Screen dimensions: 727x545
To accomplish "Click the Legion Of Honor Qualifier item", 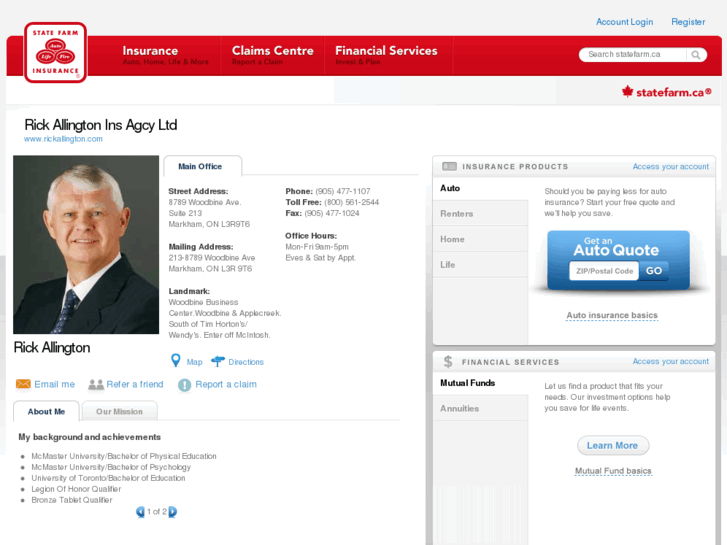I will 76,489.
